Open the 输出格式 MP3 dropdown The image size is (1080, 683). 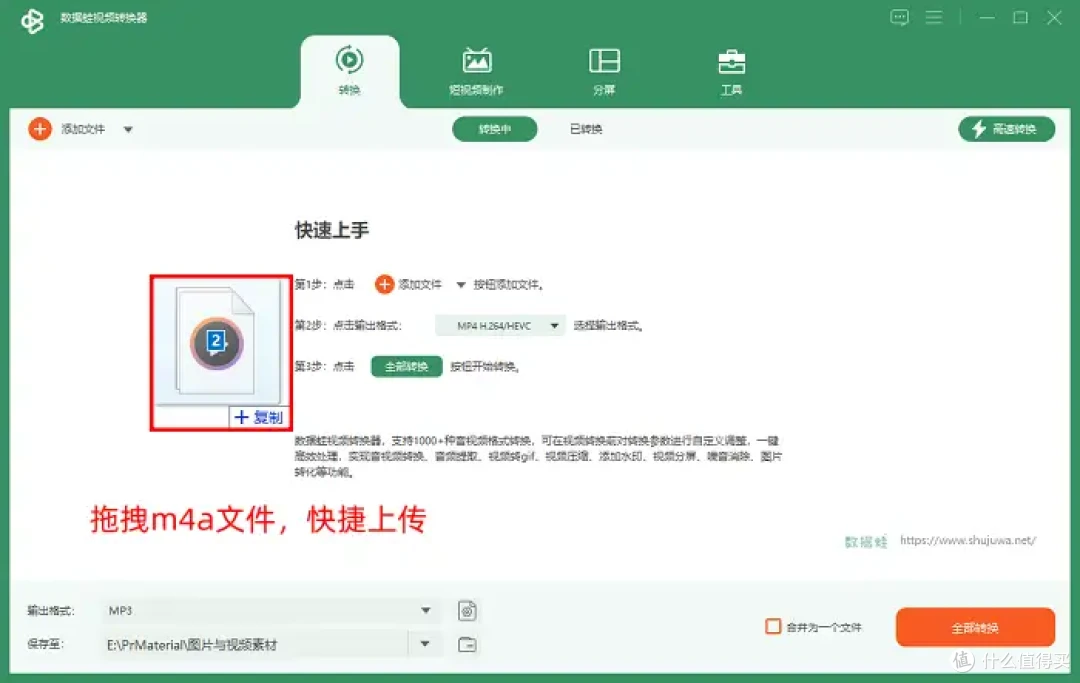coord(271,611)
